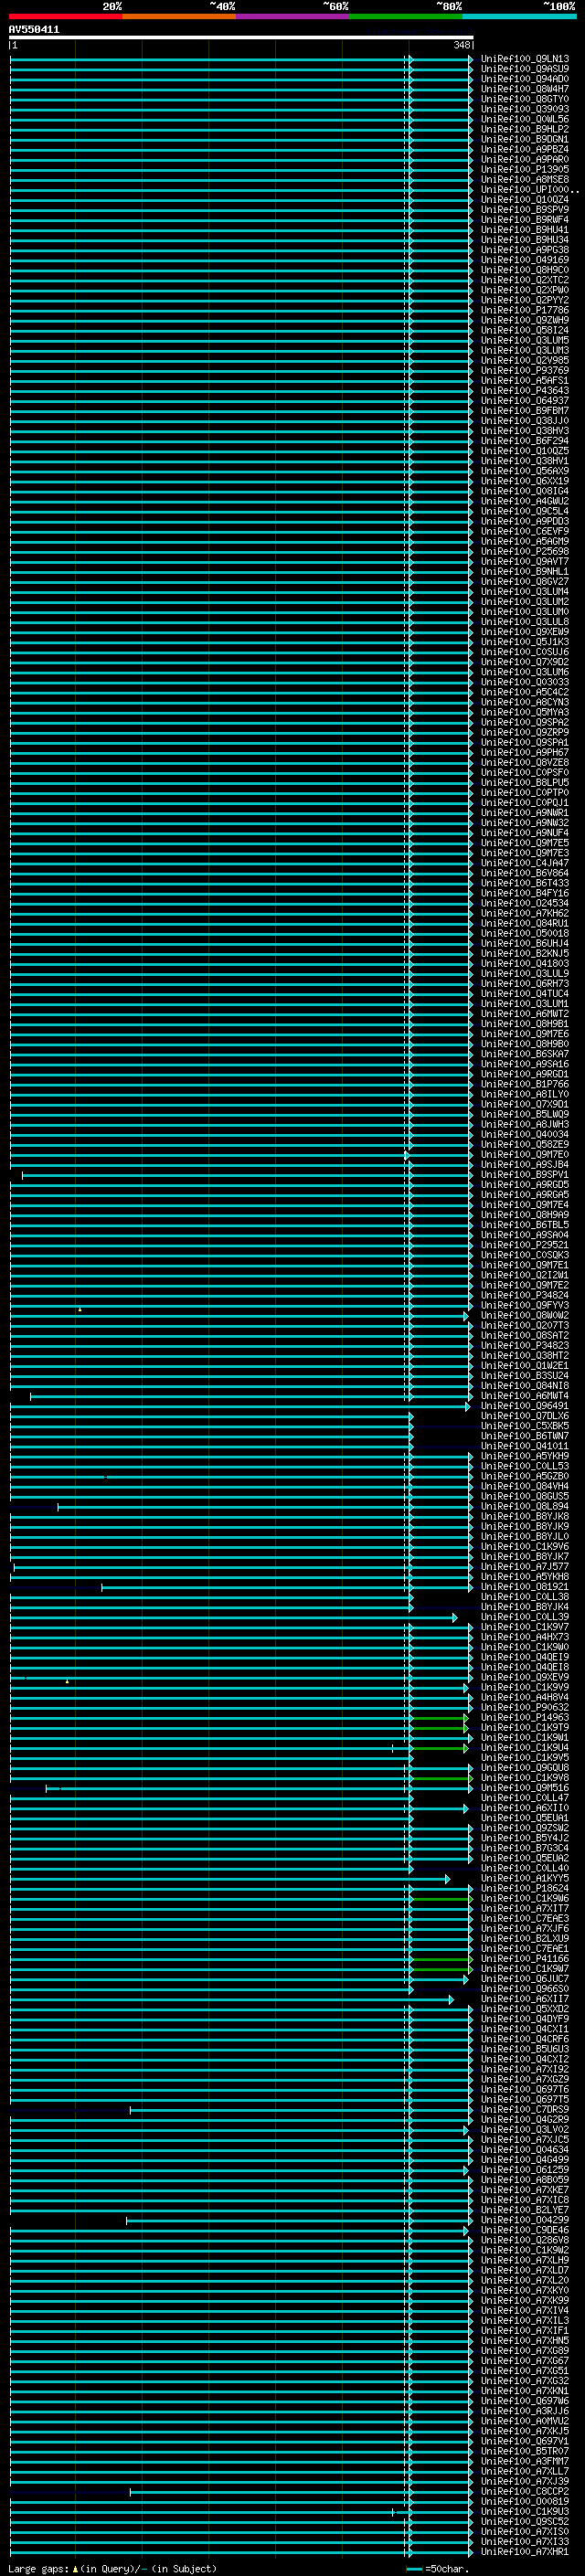Open UniRef100_O49169 entry
This screenshot has height=2576, width=585.
click(524, 260)
